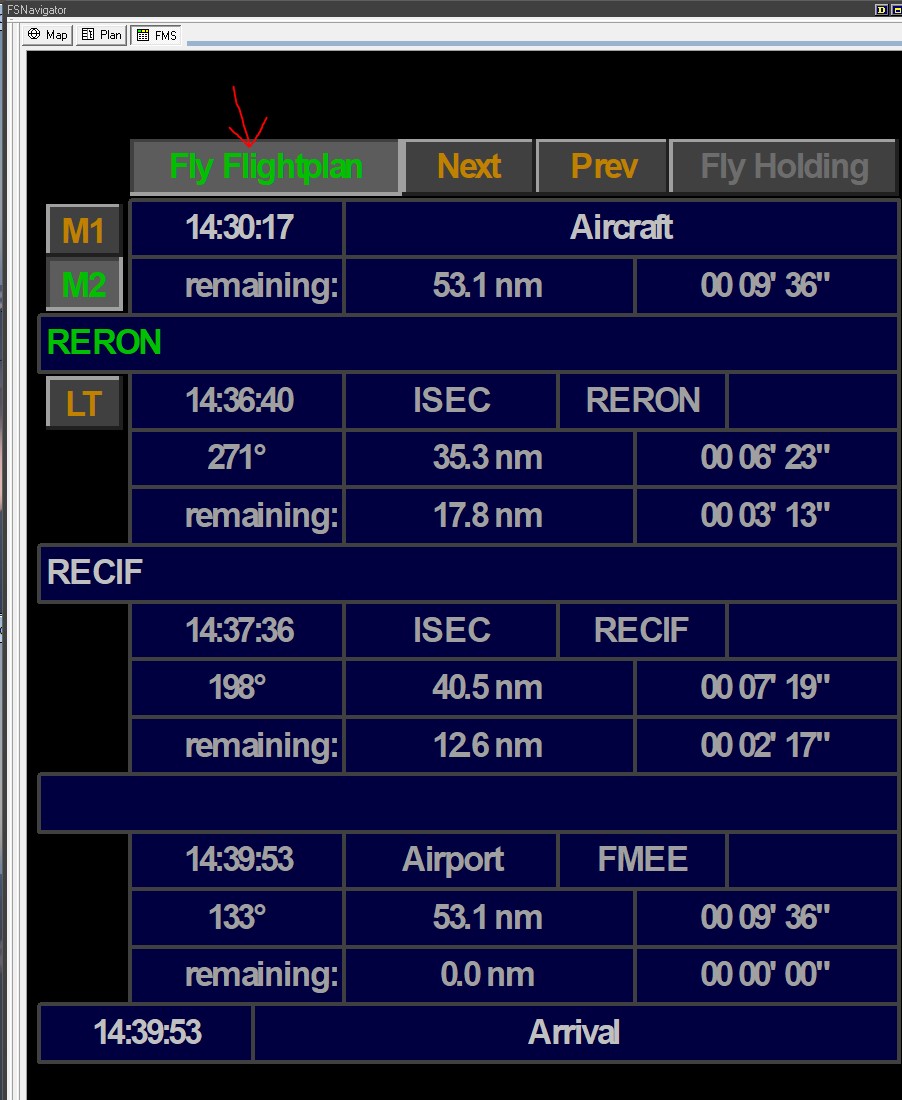Click the 133° heading cell
This screenshot has height=1100, width=902.
(x=238, y=918)
